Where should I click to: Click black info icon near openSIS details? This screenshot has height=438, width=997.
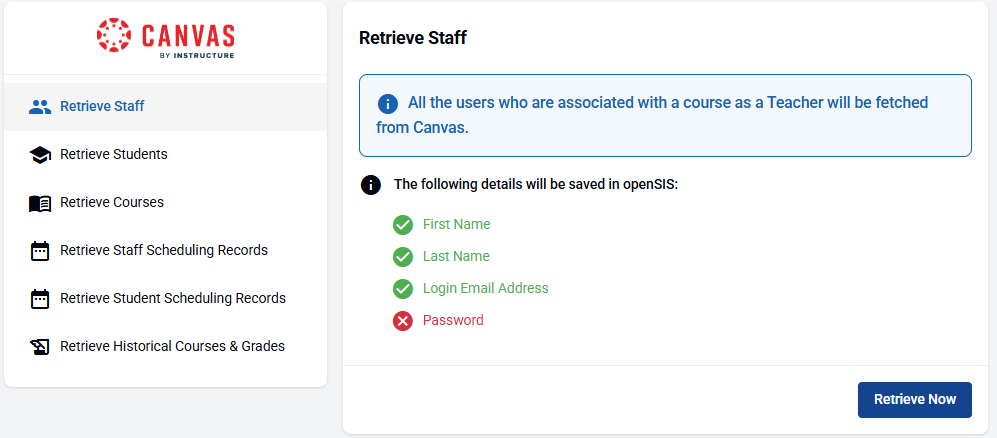click(x=371, y=185)
